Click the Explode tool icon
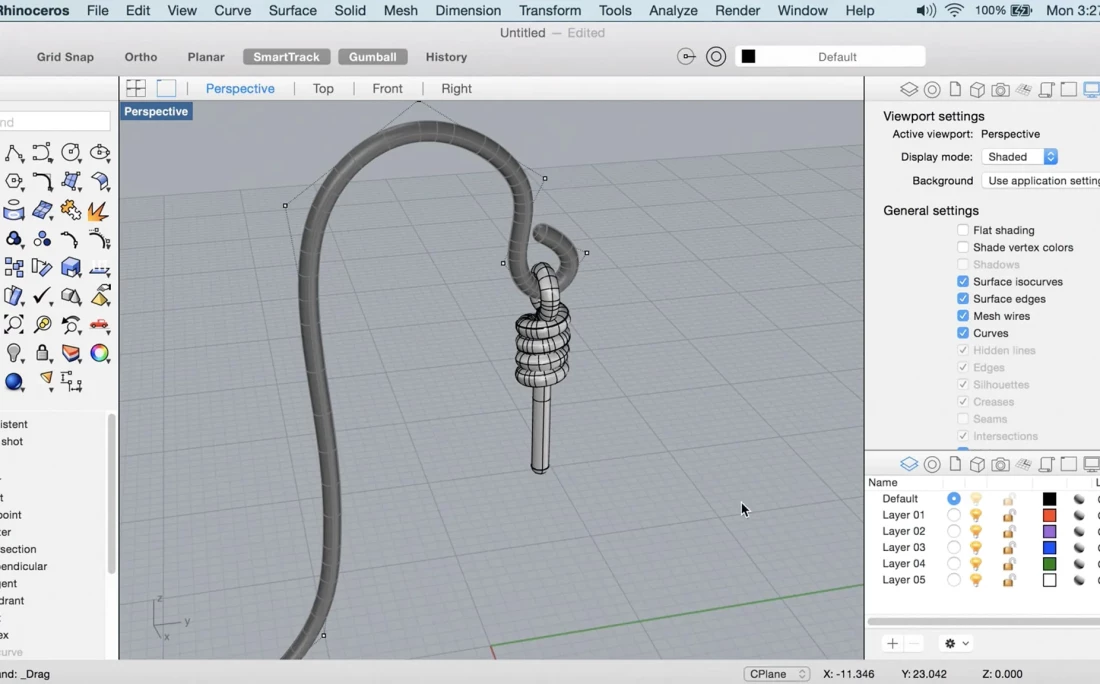 point(100,210)
